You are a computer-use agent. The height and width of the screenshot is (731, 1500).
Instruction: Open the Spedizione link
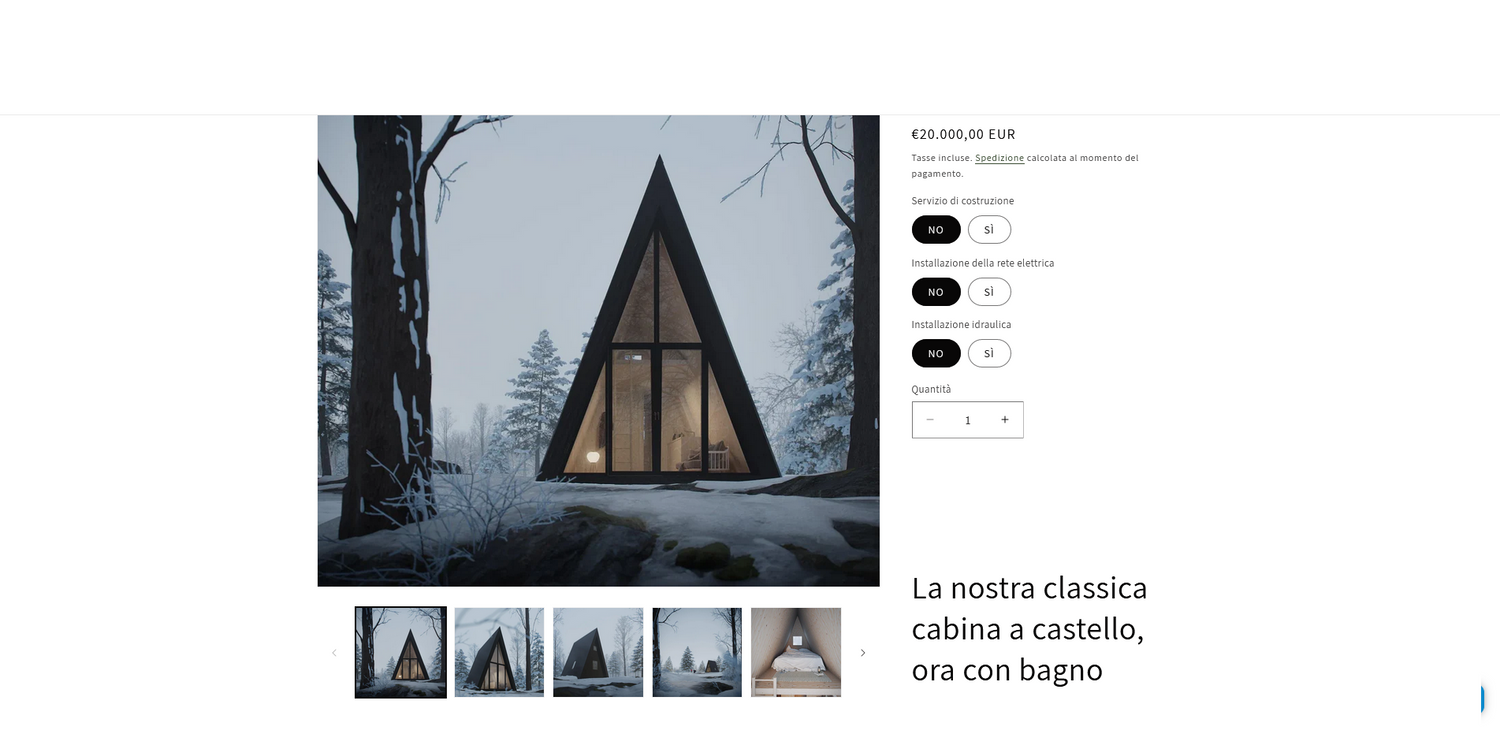coord(999,158)
